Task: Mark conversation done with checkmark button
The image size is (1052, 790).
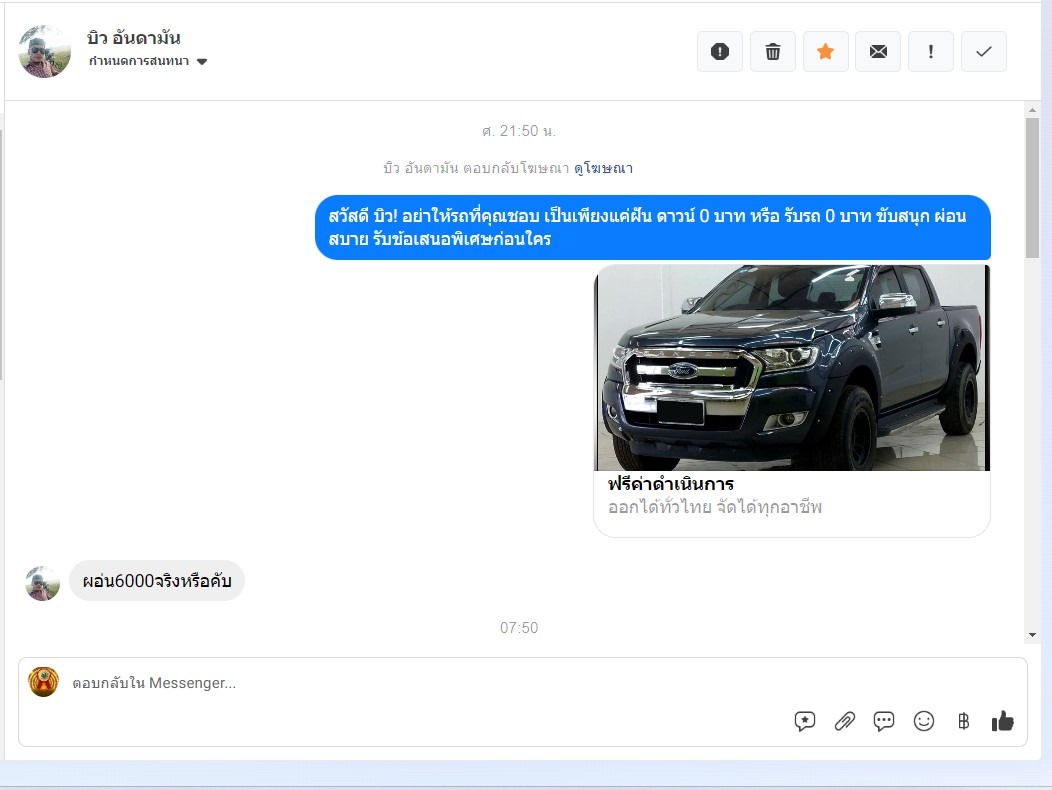Action: click(984, 52)
